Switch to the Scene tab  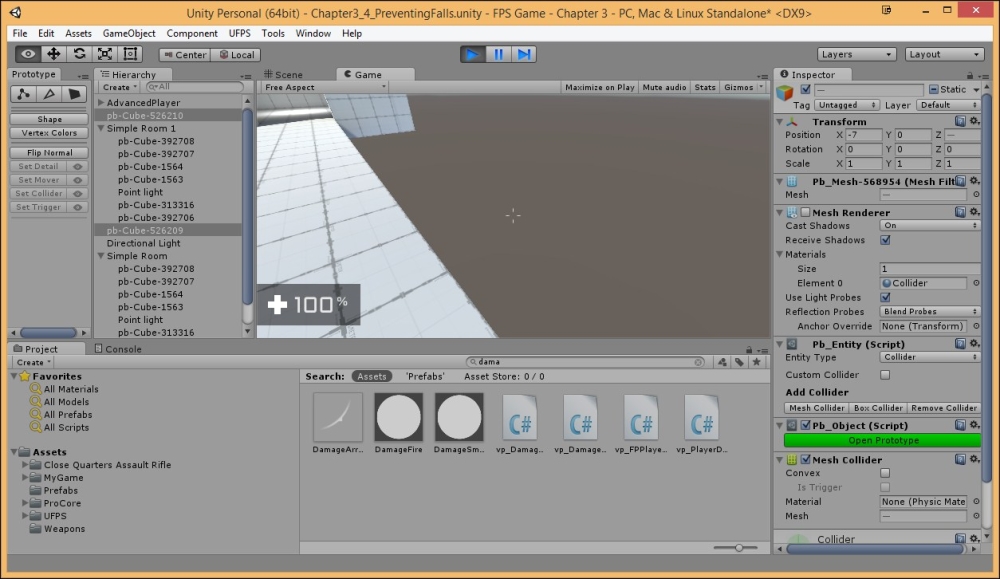(x=288, y=73)
